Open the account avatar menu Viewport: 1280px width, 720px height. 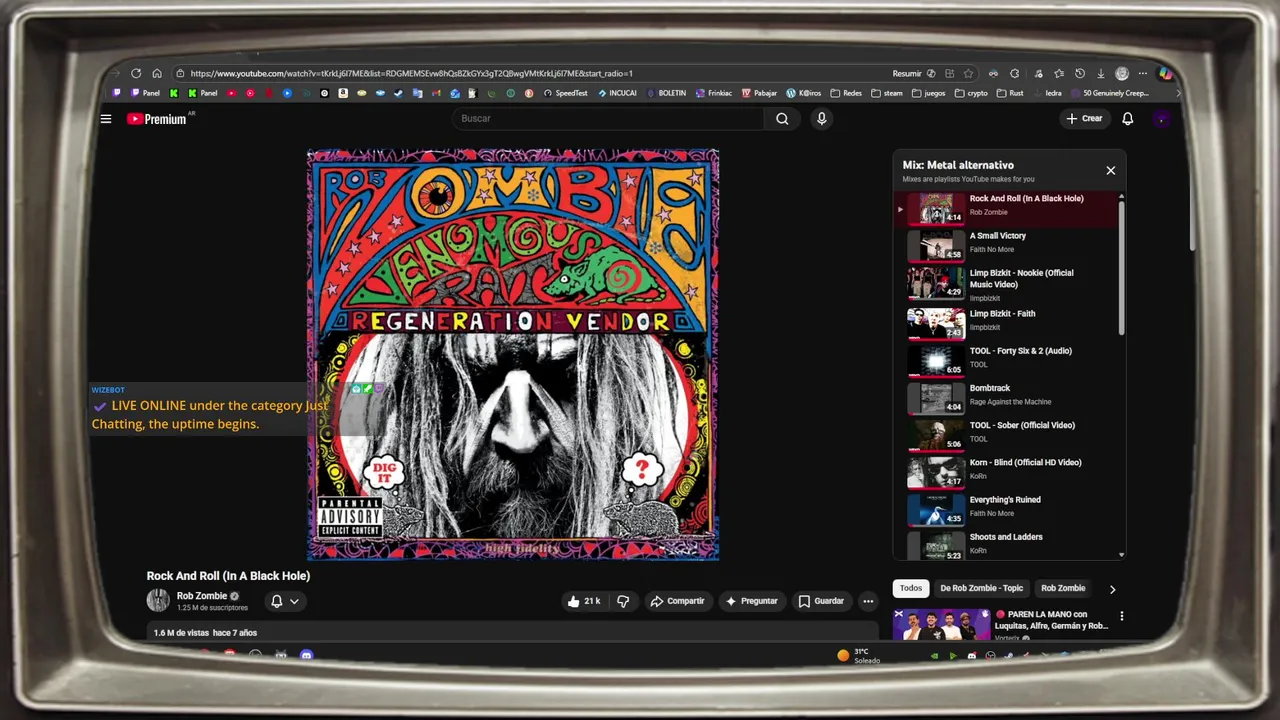[x=1161, y=119]
